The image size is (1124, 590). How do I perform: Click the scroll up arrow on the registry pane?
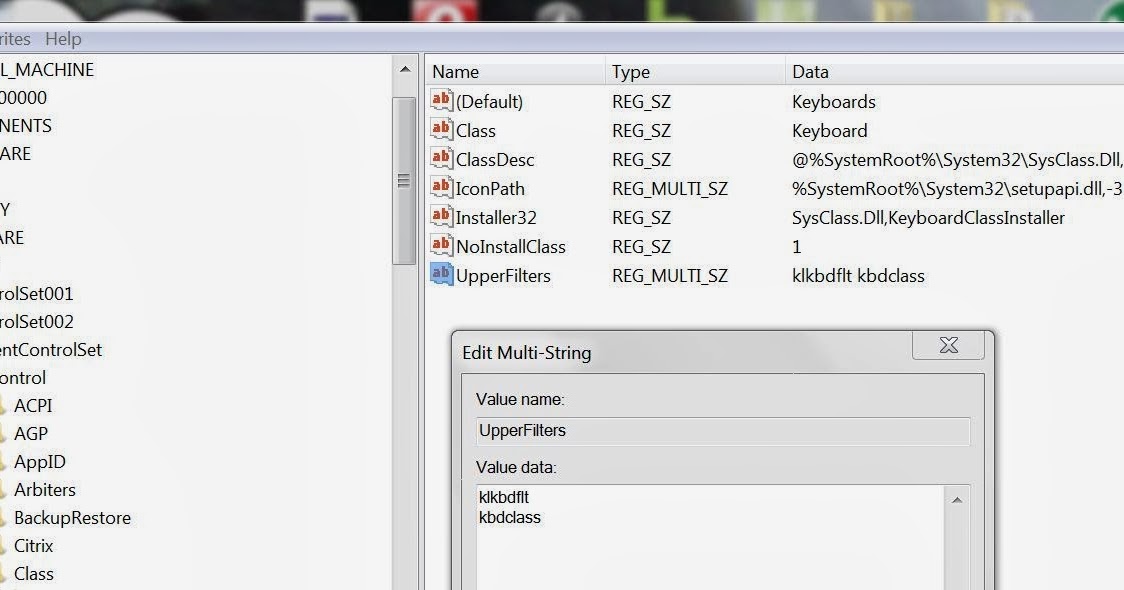click(405, 69)
